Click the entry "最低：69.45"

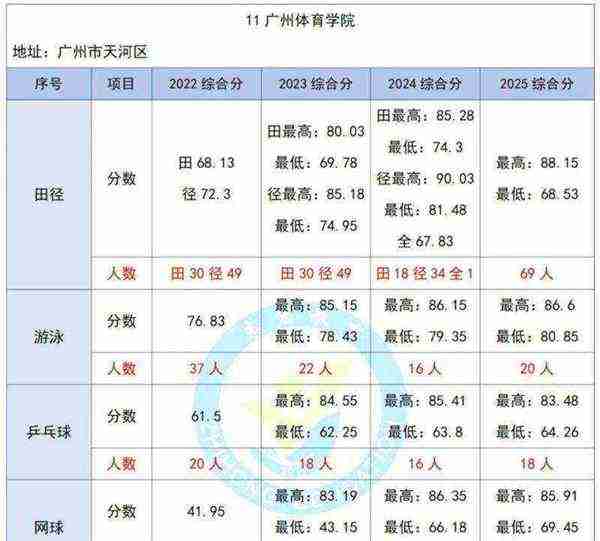click(537, 527)
